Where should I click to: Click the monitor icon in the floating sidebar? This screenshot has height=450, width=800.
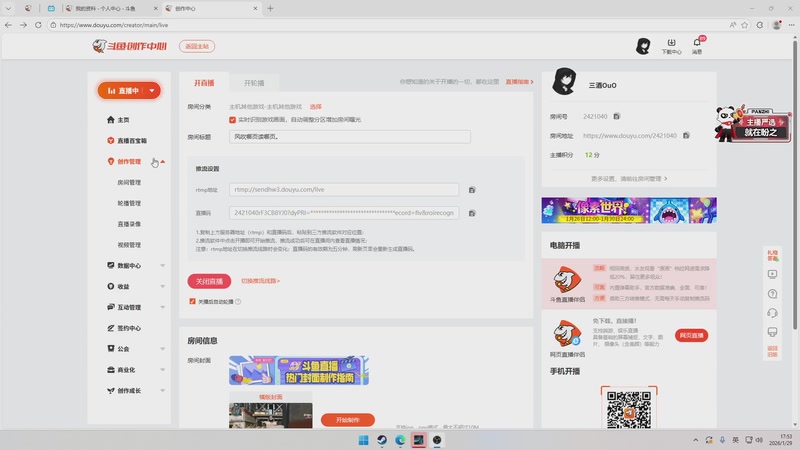772,332
